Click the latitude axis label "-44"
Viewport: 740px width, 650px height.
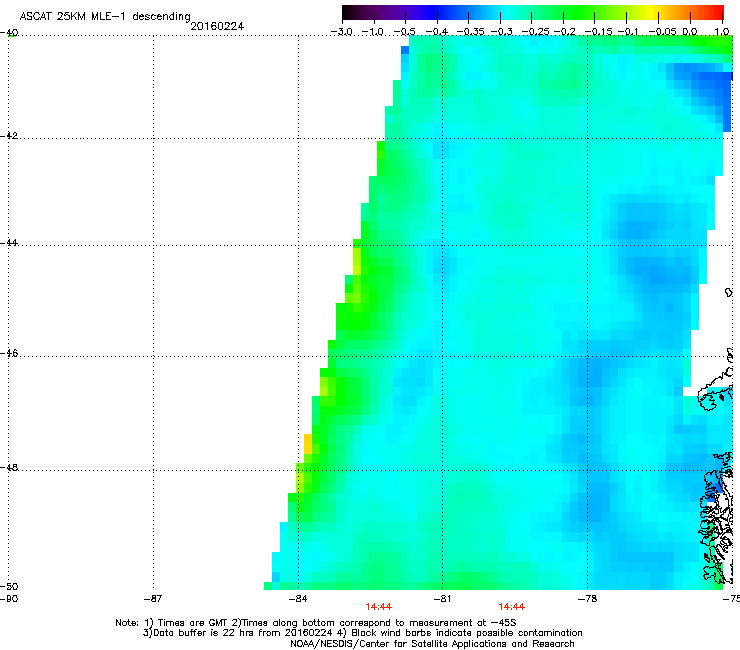(9, 243)
